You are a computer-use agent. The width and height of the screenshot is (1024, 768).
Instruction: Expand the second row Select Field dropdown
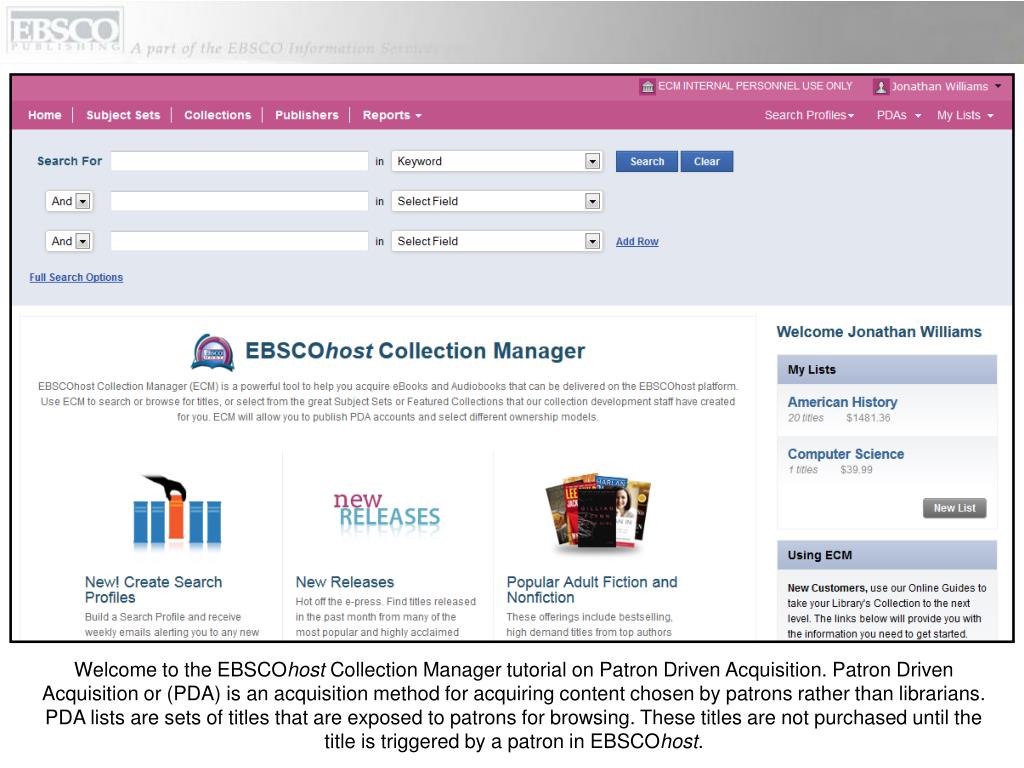pos(592,201)
